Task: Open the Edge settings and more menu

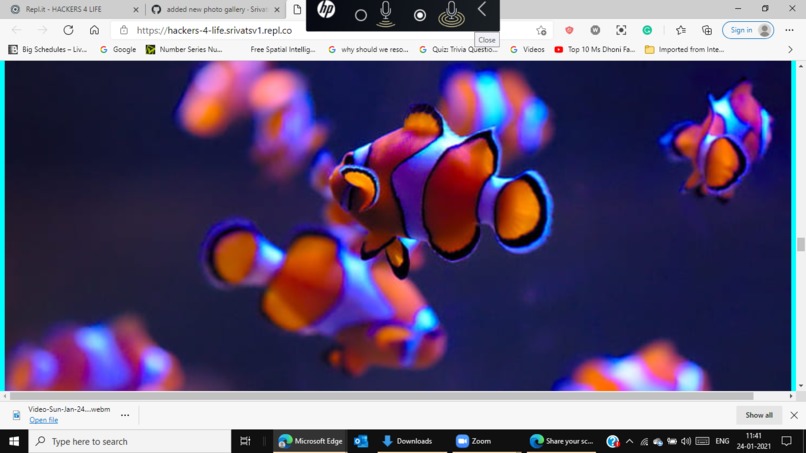Action: (x=790, y=30)
